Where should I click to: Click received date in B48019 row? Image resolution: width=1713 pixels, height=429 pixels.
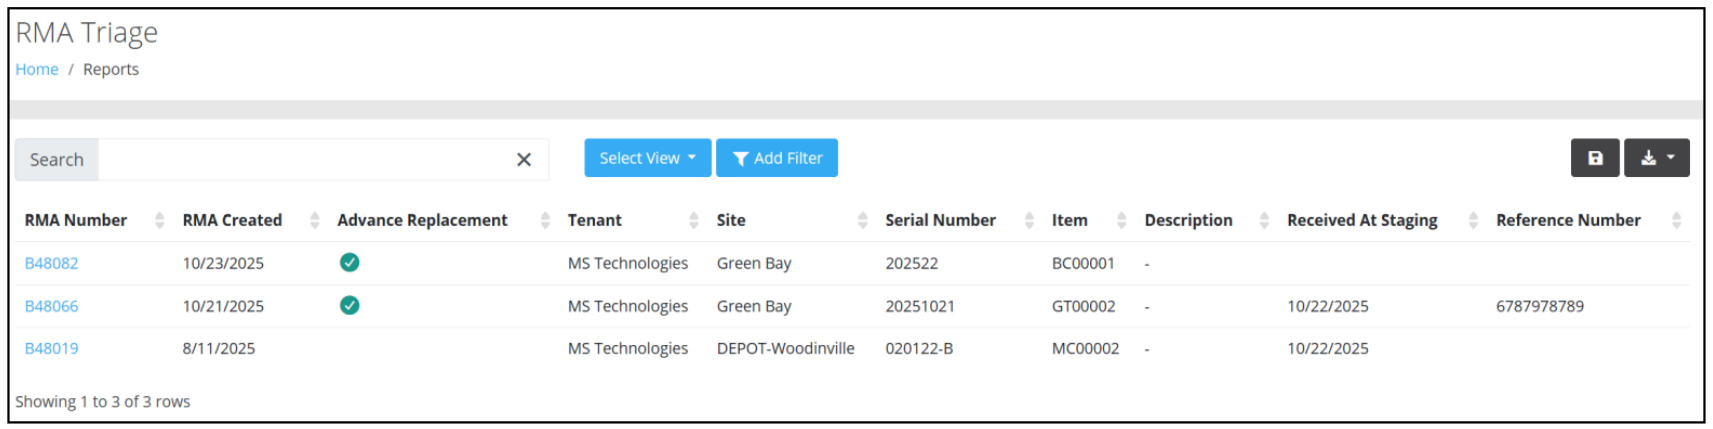tap(1328, 348)
